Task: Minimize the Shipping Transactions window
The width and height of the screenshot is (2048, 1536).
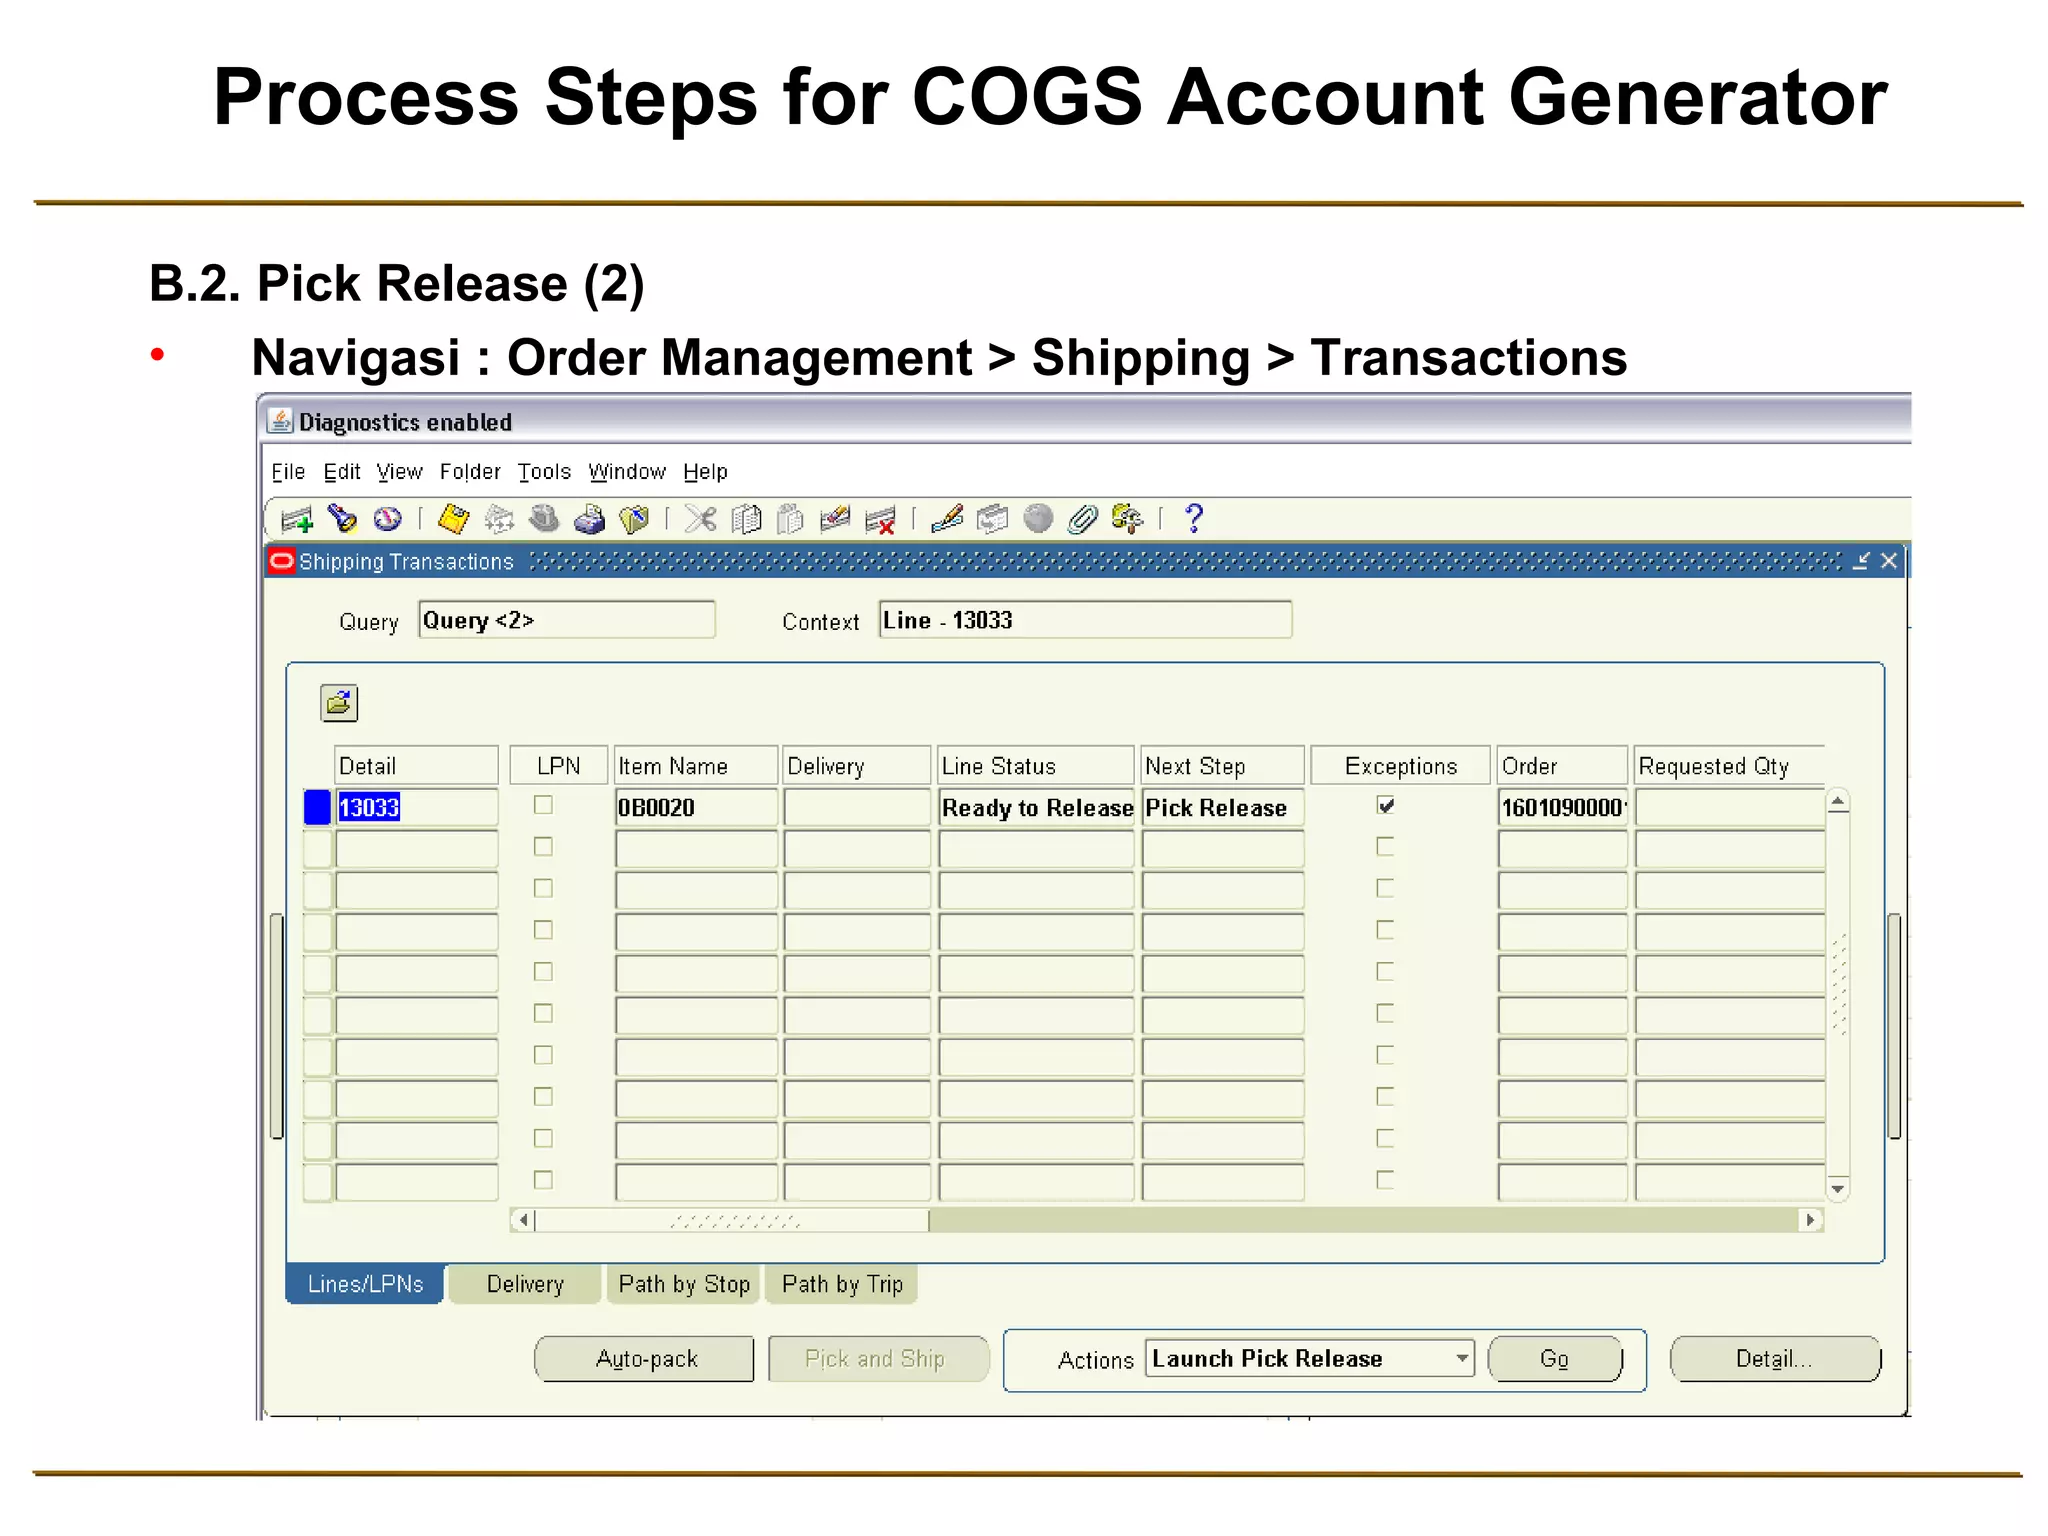Action: tap(1860, 561)
